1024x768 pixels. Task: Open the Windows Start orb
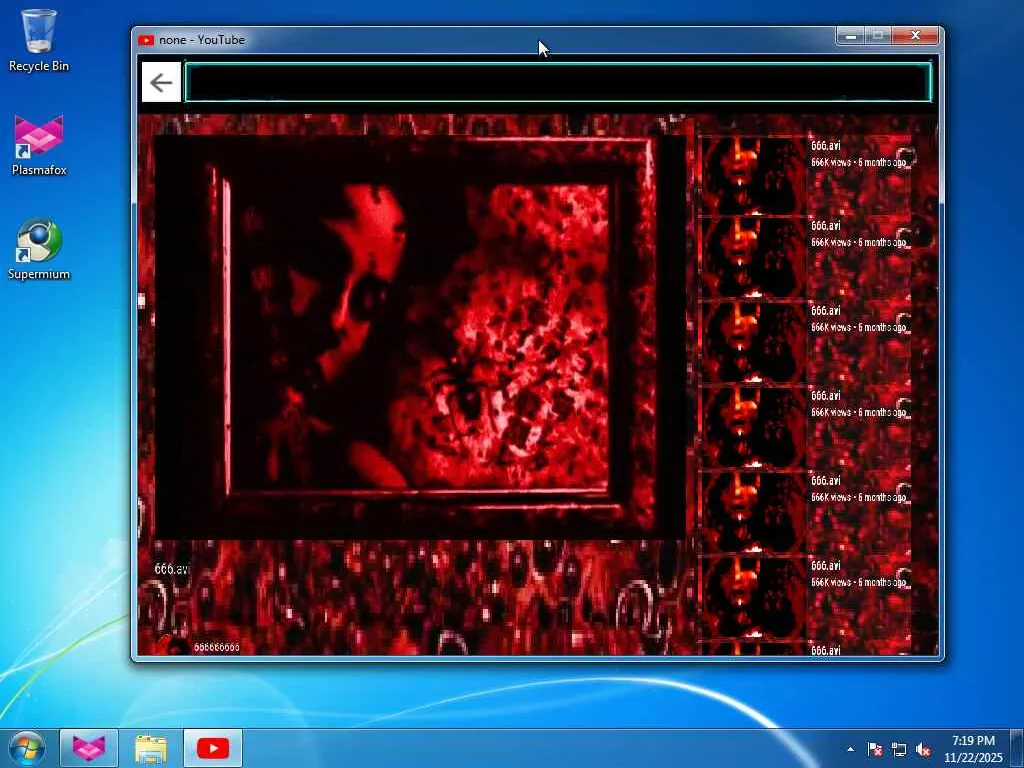27,748
